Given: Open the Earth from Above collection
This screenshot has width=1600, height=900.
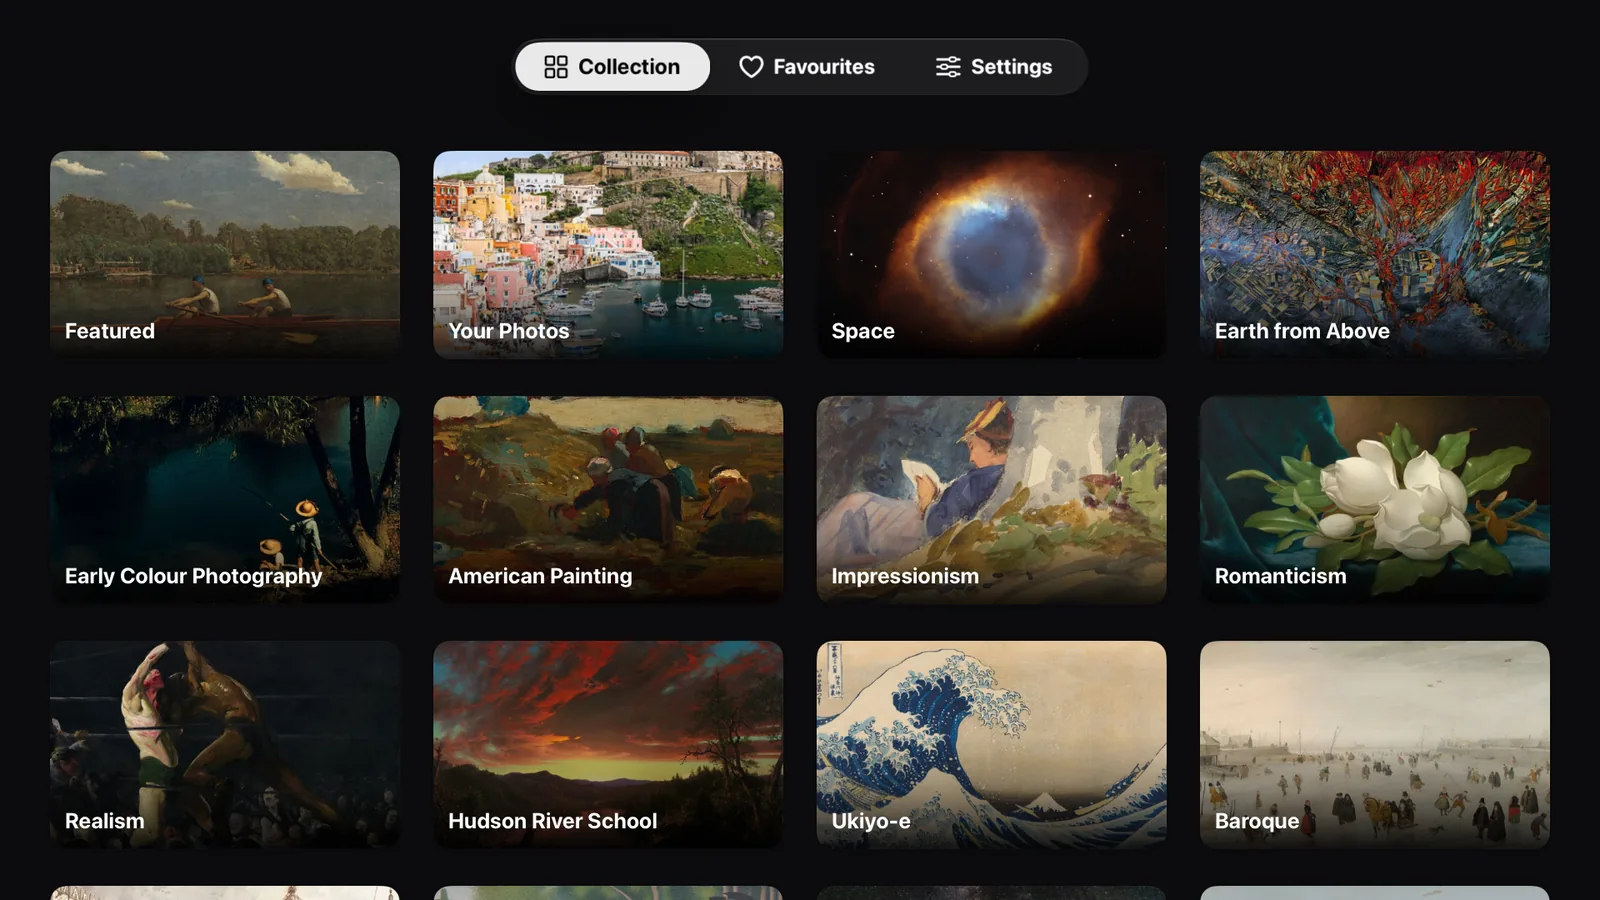Looking at the screenshot, I should 1375,255.
